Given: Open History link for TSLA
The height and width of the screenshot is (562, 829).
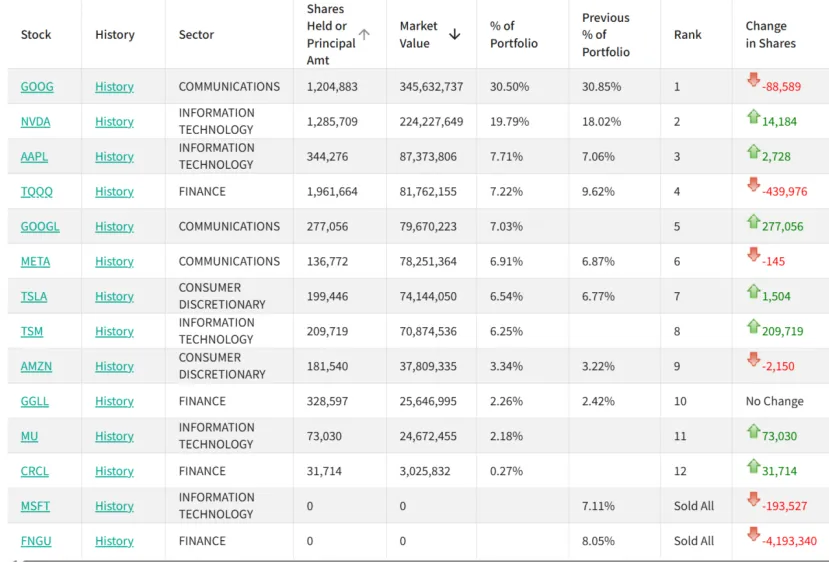Looking at the screenshot, I should (x=114, y=297).
